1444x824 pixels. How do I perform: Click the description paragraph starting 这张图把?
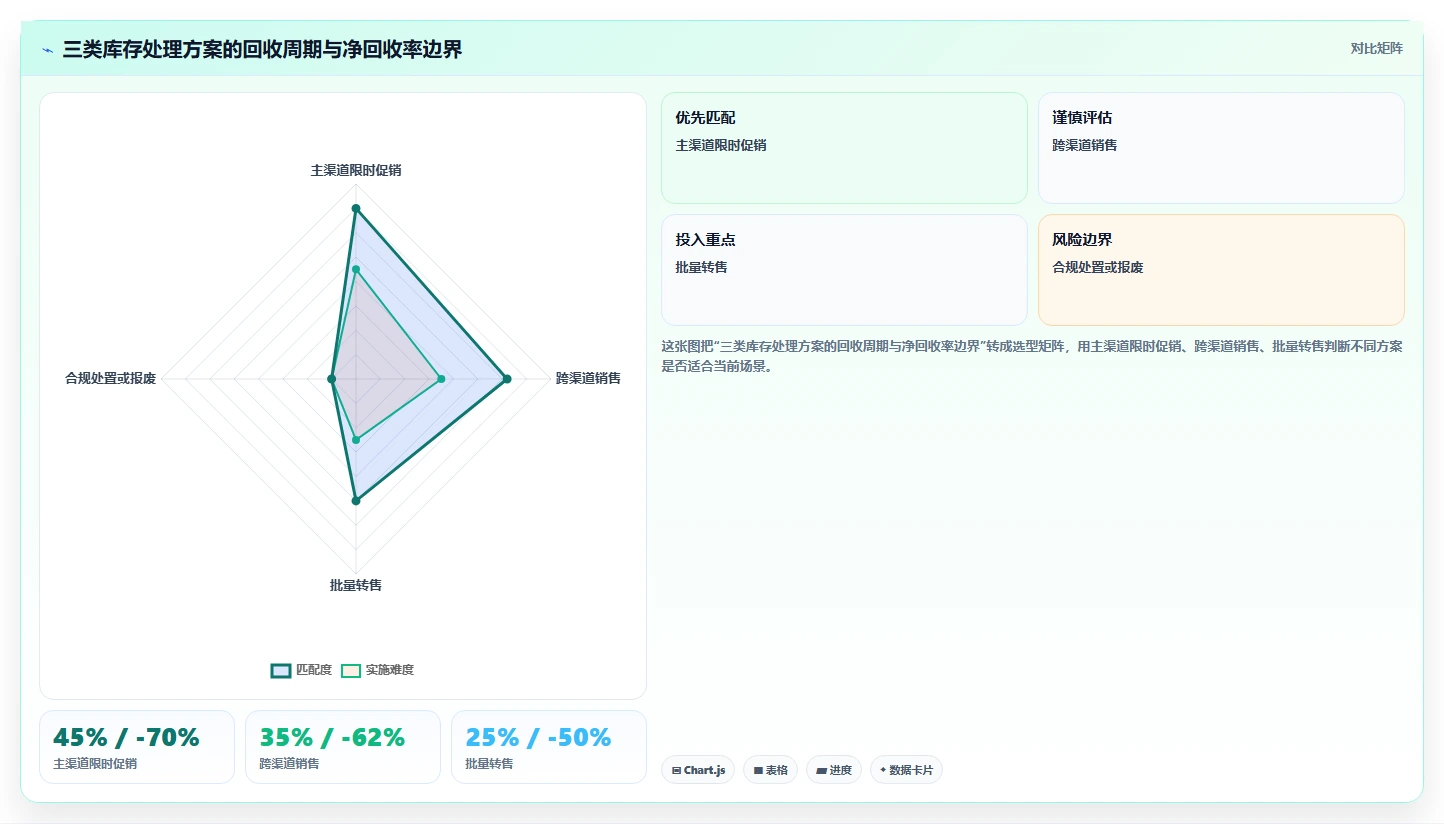(x=1032, y=356)
